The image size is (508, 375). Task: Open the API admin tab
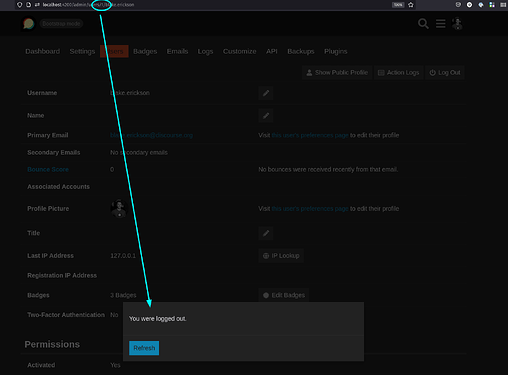point(272,51)
